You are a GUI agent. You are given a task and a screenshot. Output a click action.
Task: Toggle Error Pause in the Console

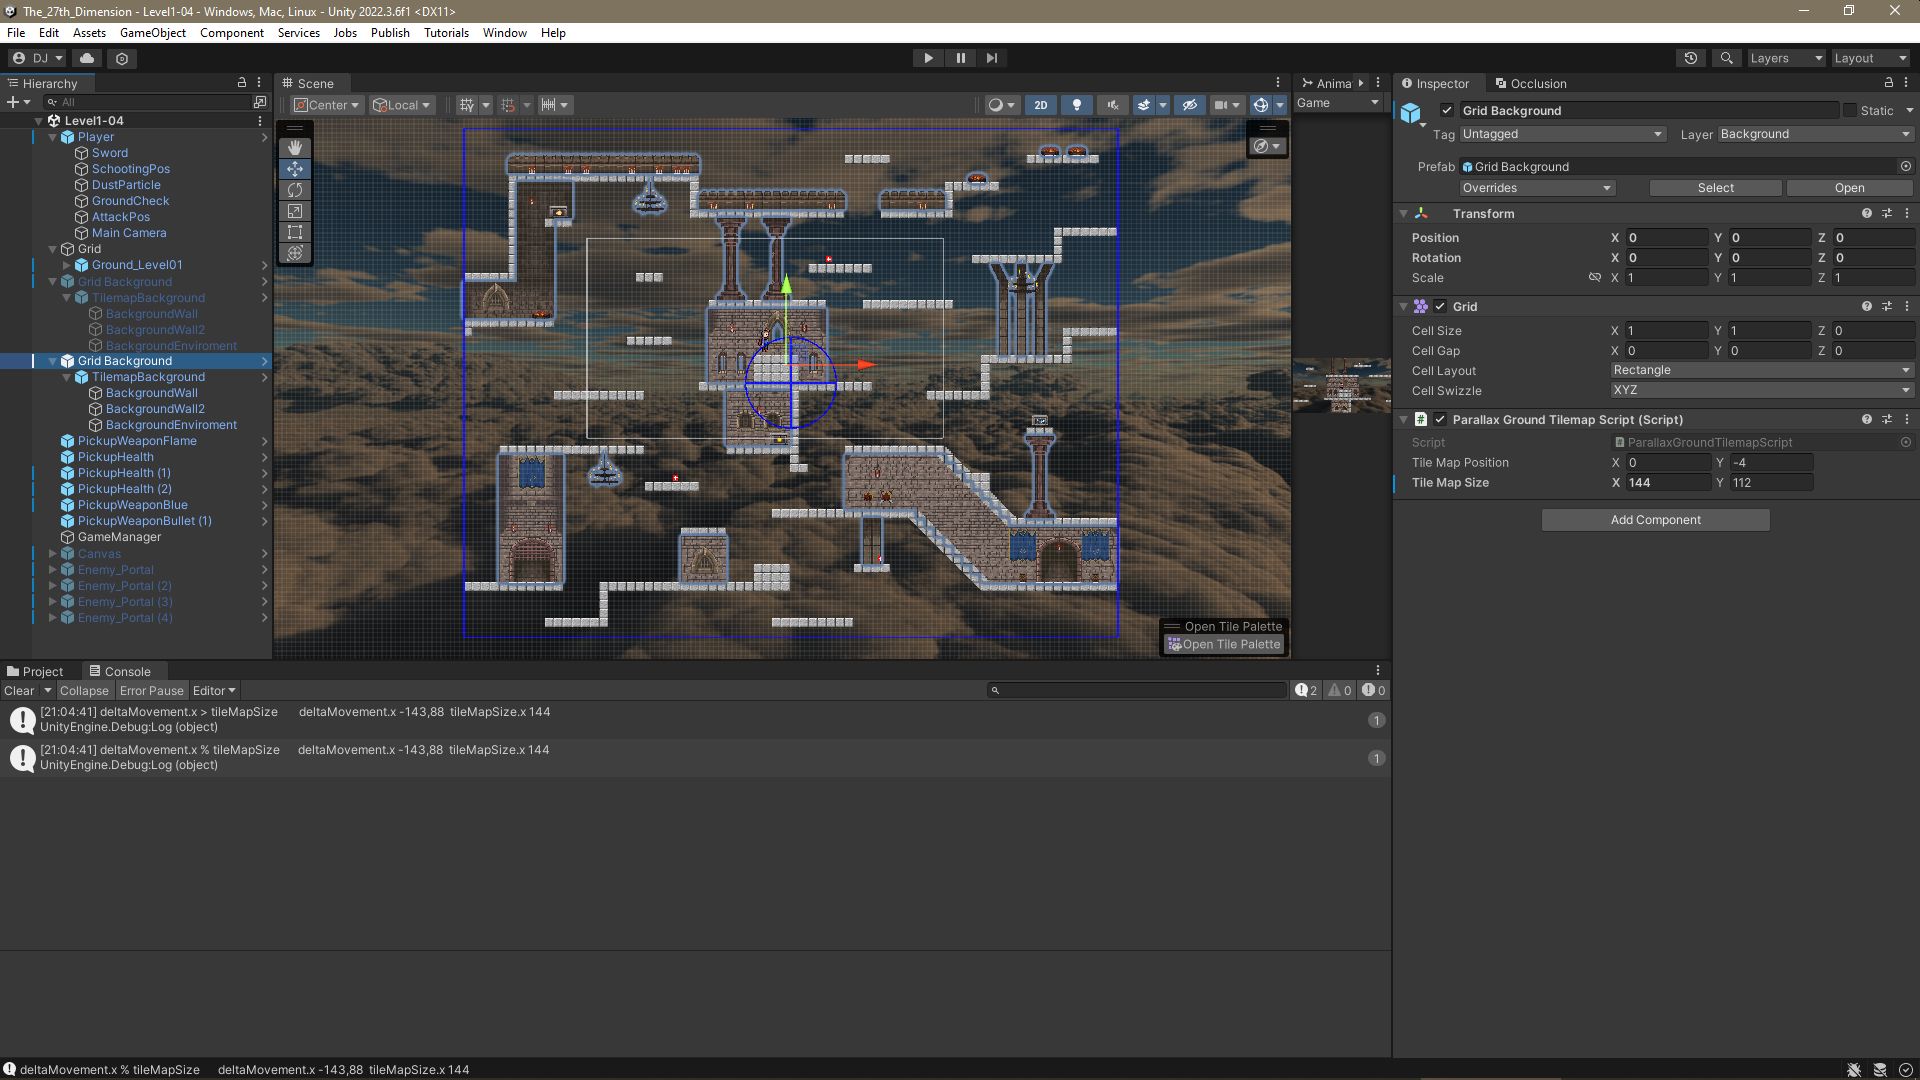point(152,690)
